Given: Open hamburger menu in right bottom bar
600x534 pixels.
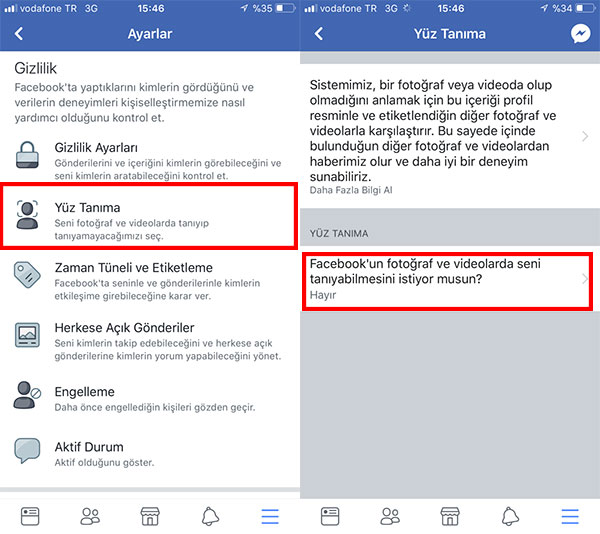Looking at the screenshot, I should [570, 516].
